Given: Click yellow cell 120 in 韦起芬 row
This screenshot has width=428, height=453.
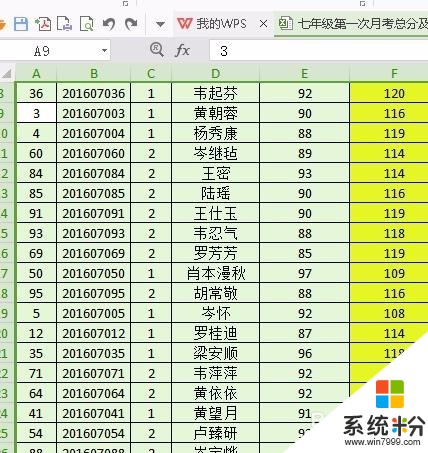Looking at the screenshot, I should [389, 93].
